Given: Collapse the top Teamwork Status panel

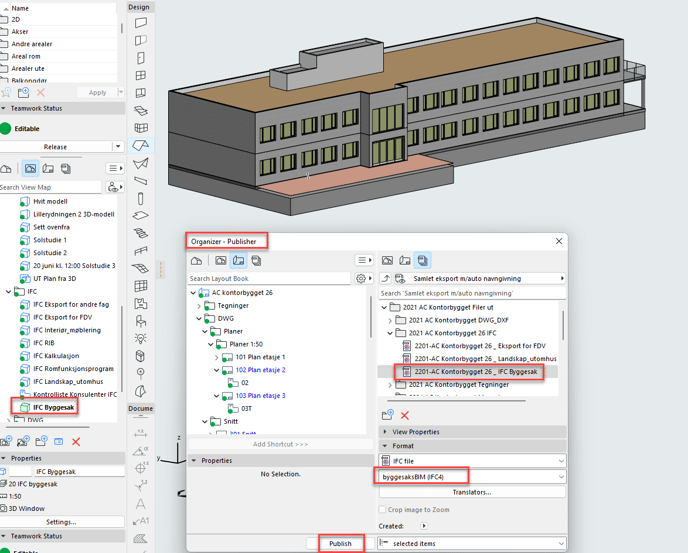Looking at the screenshot, I should [x=4, y=108].
